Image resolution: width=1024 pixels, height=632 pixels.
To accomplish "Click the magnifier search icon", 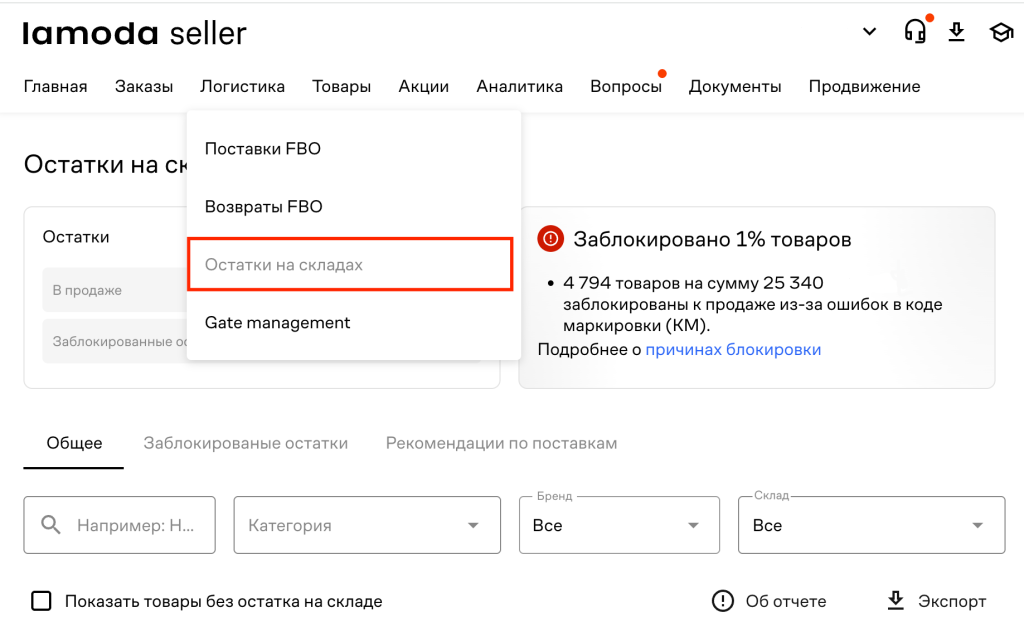I will point(51,525).
